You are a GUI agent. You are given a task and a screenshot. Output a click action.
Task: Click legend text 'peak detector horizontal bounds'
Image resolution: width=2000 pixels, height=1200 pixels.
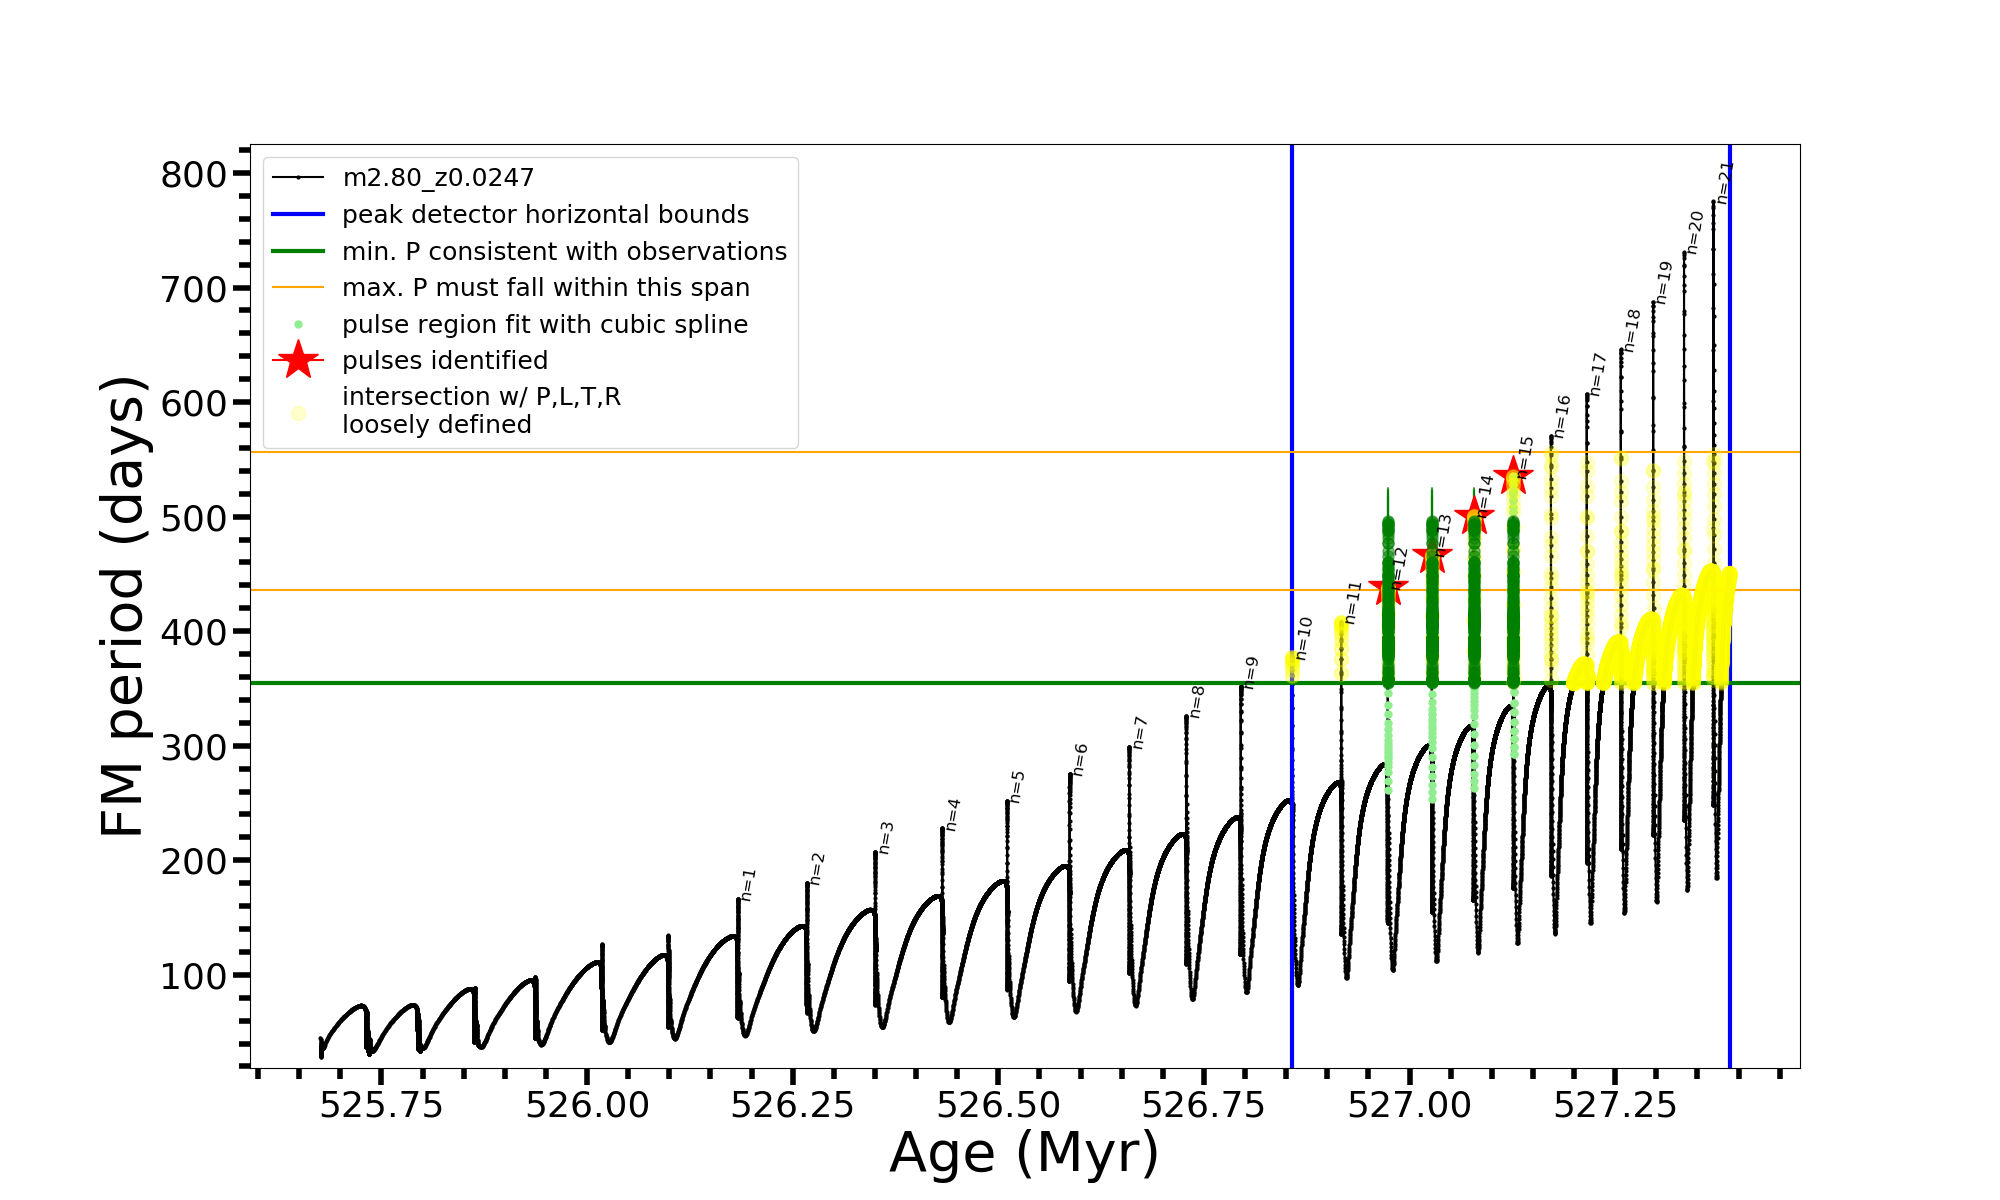click(545, 214)
